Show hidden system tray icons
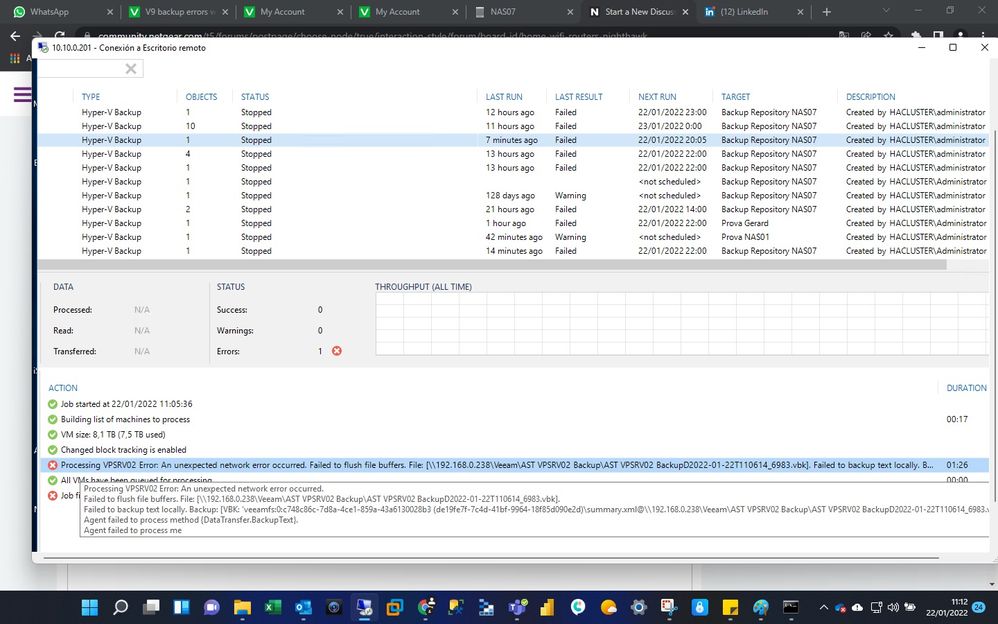998x624 pixels. [823, 607]
